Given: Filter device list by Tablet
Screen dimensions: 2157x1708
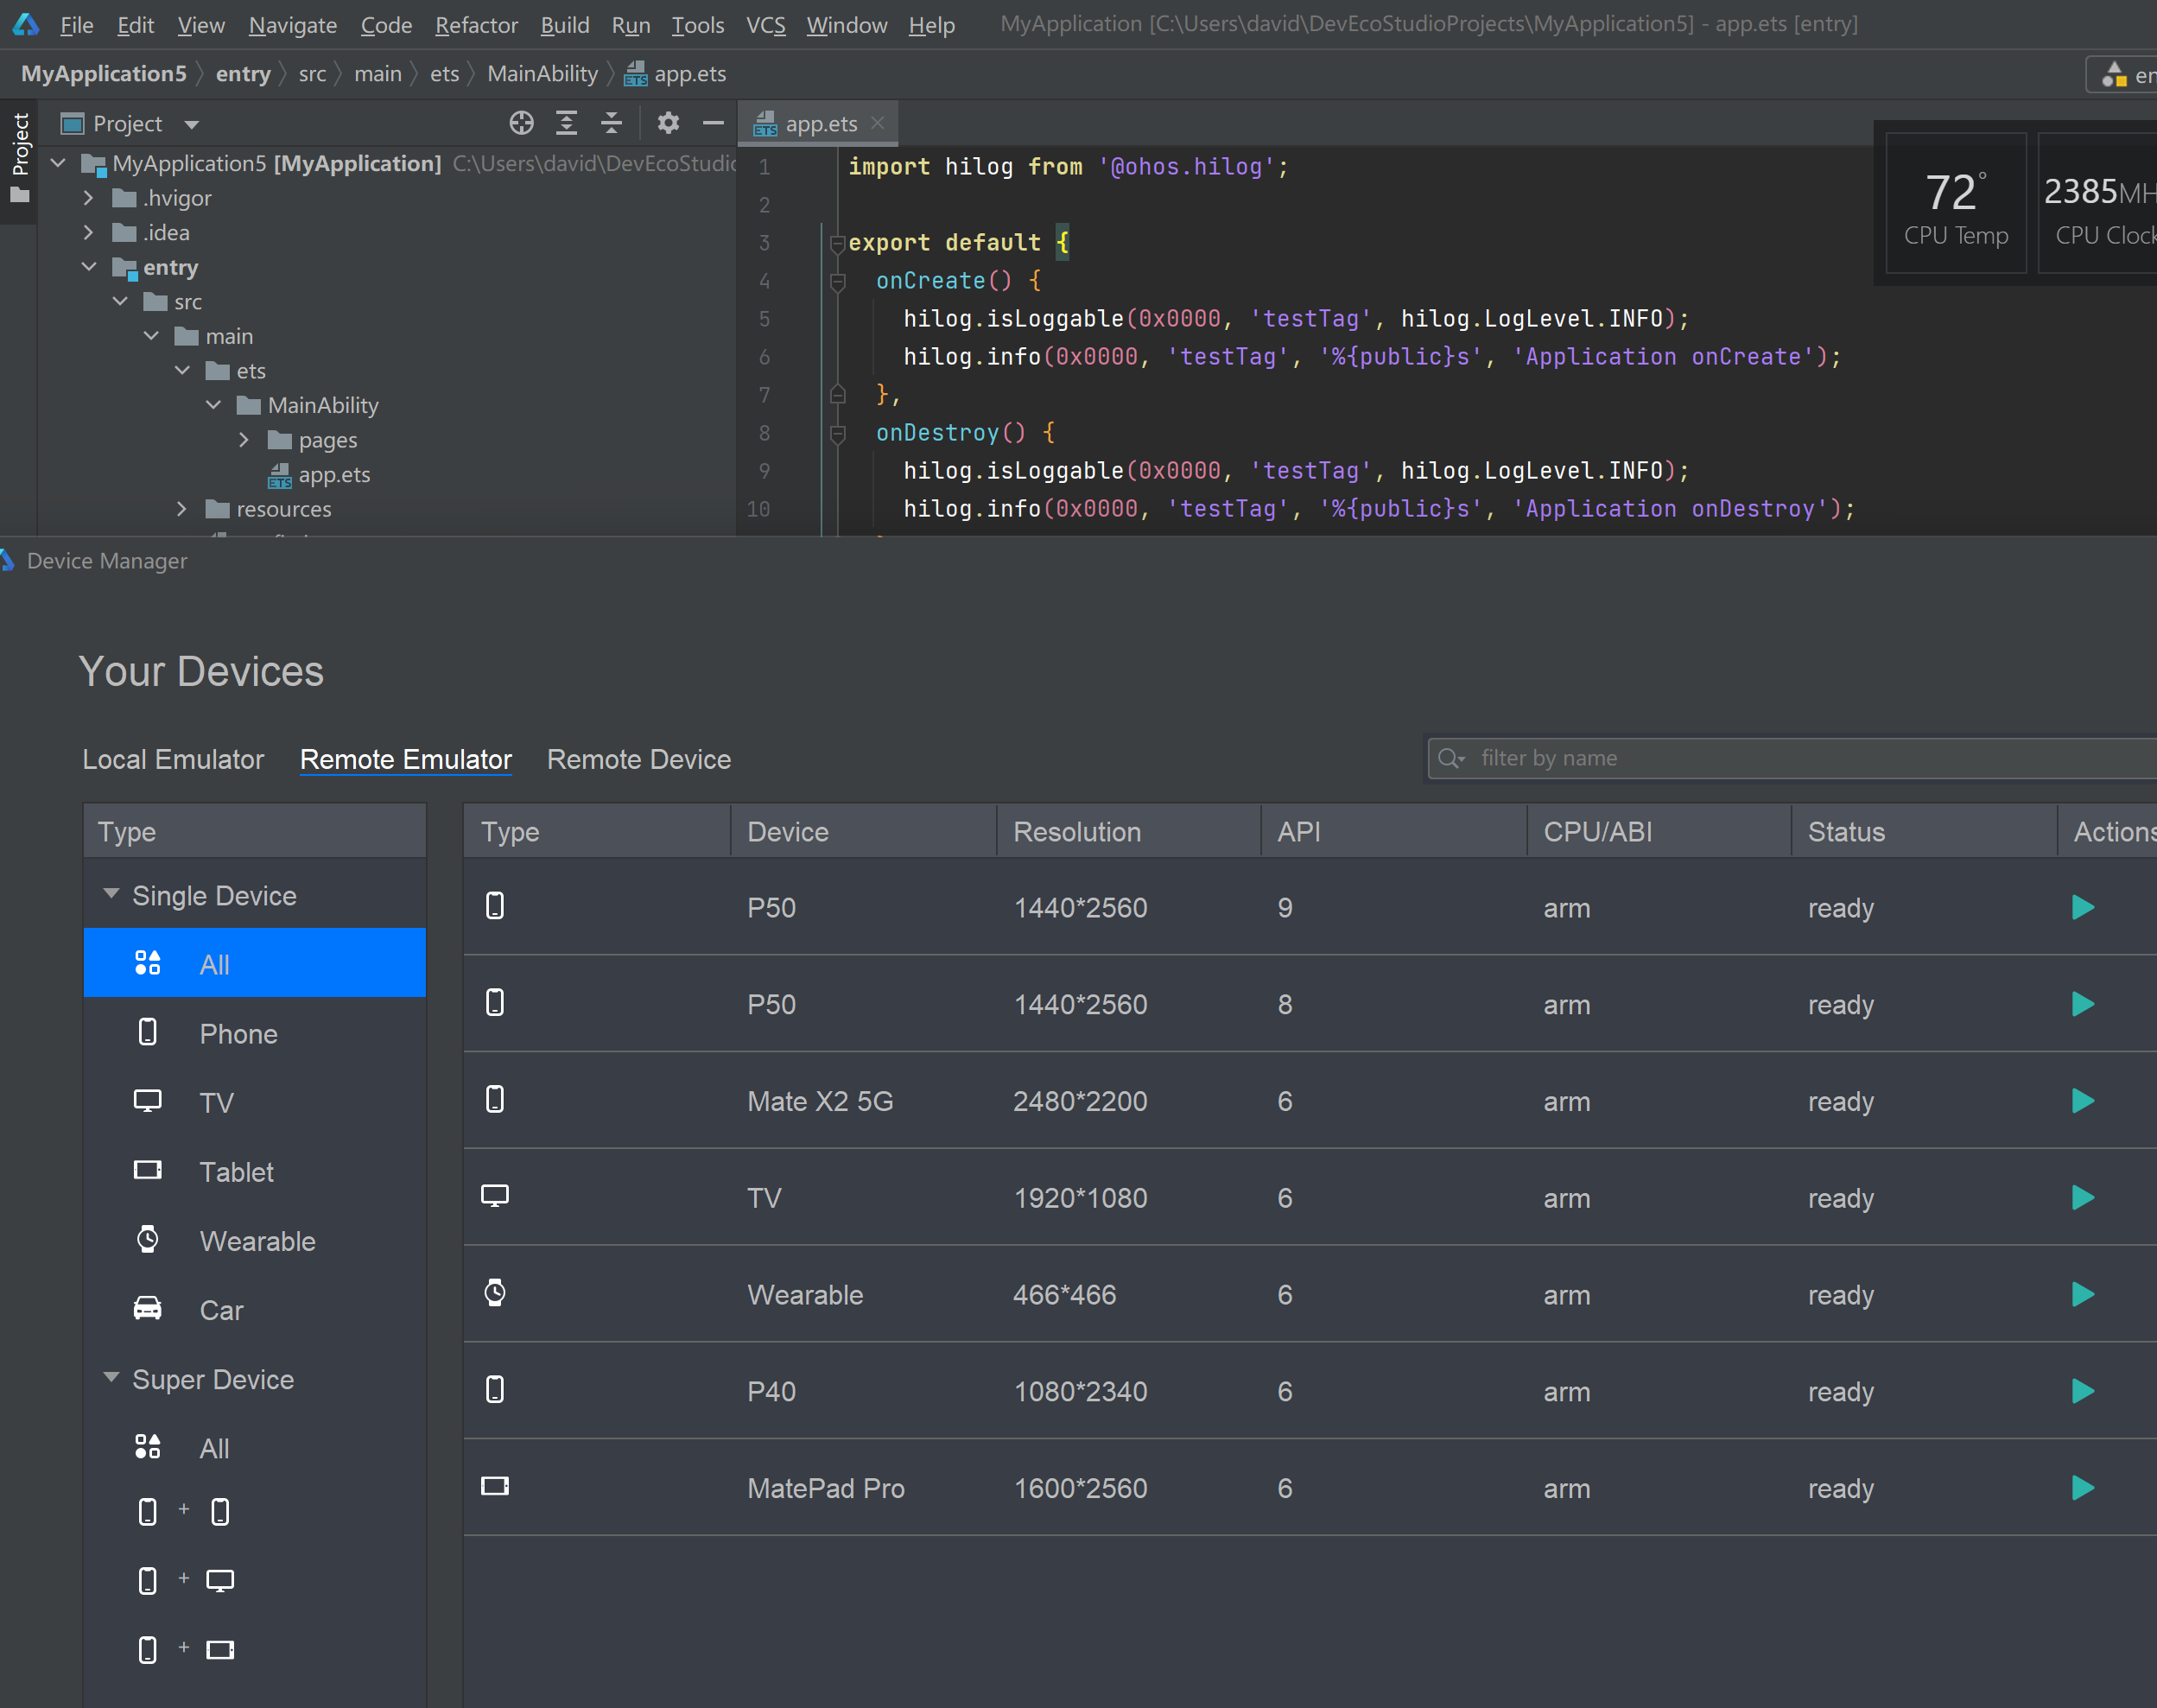Looking at the screenshot, I should 254,1171.
